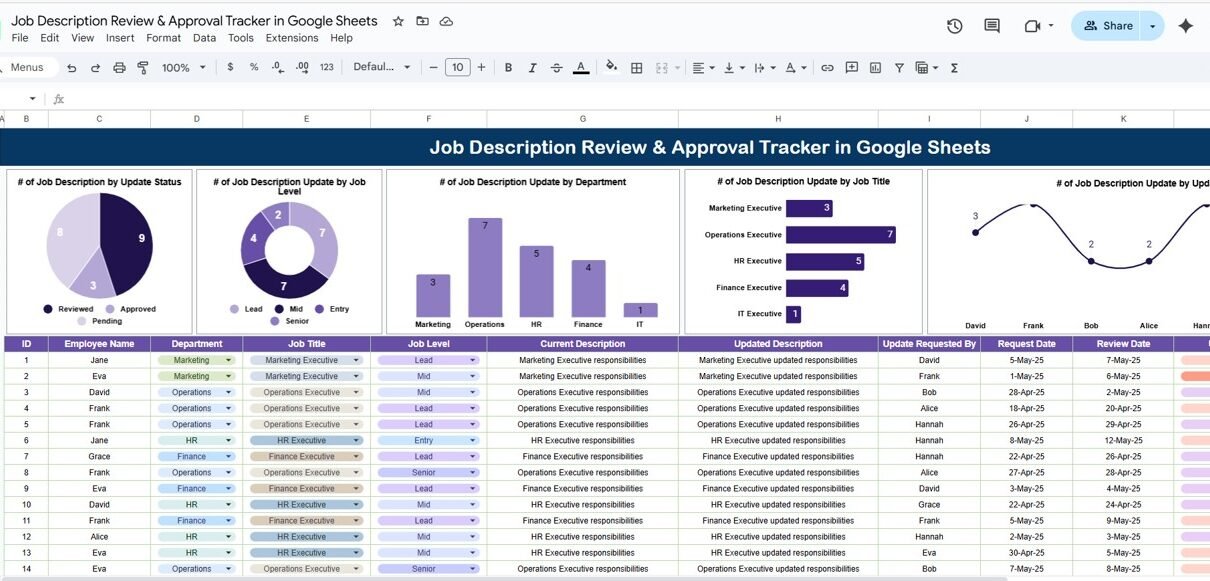1210x581 pixels.
Task: Click the Undo arrow in the toolbar
Action: click(72, 68)
